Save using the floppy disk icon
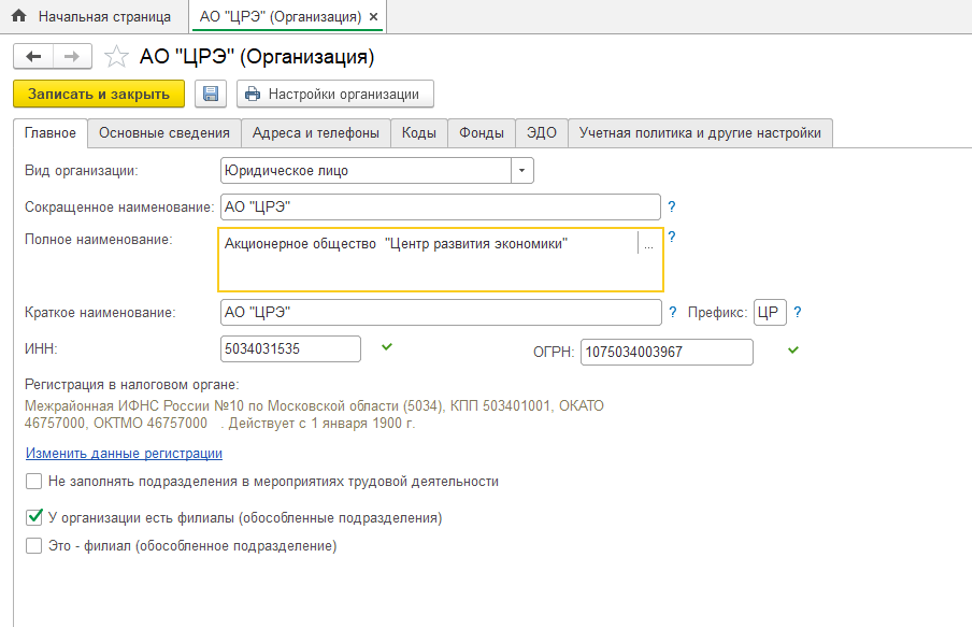The width and height of the screenshot is (972, 627). tap(211, 94)
